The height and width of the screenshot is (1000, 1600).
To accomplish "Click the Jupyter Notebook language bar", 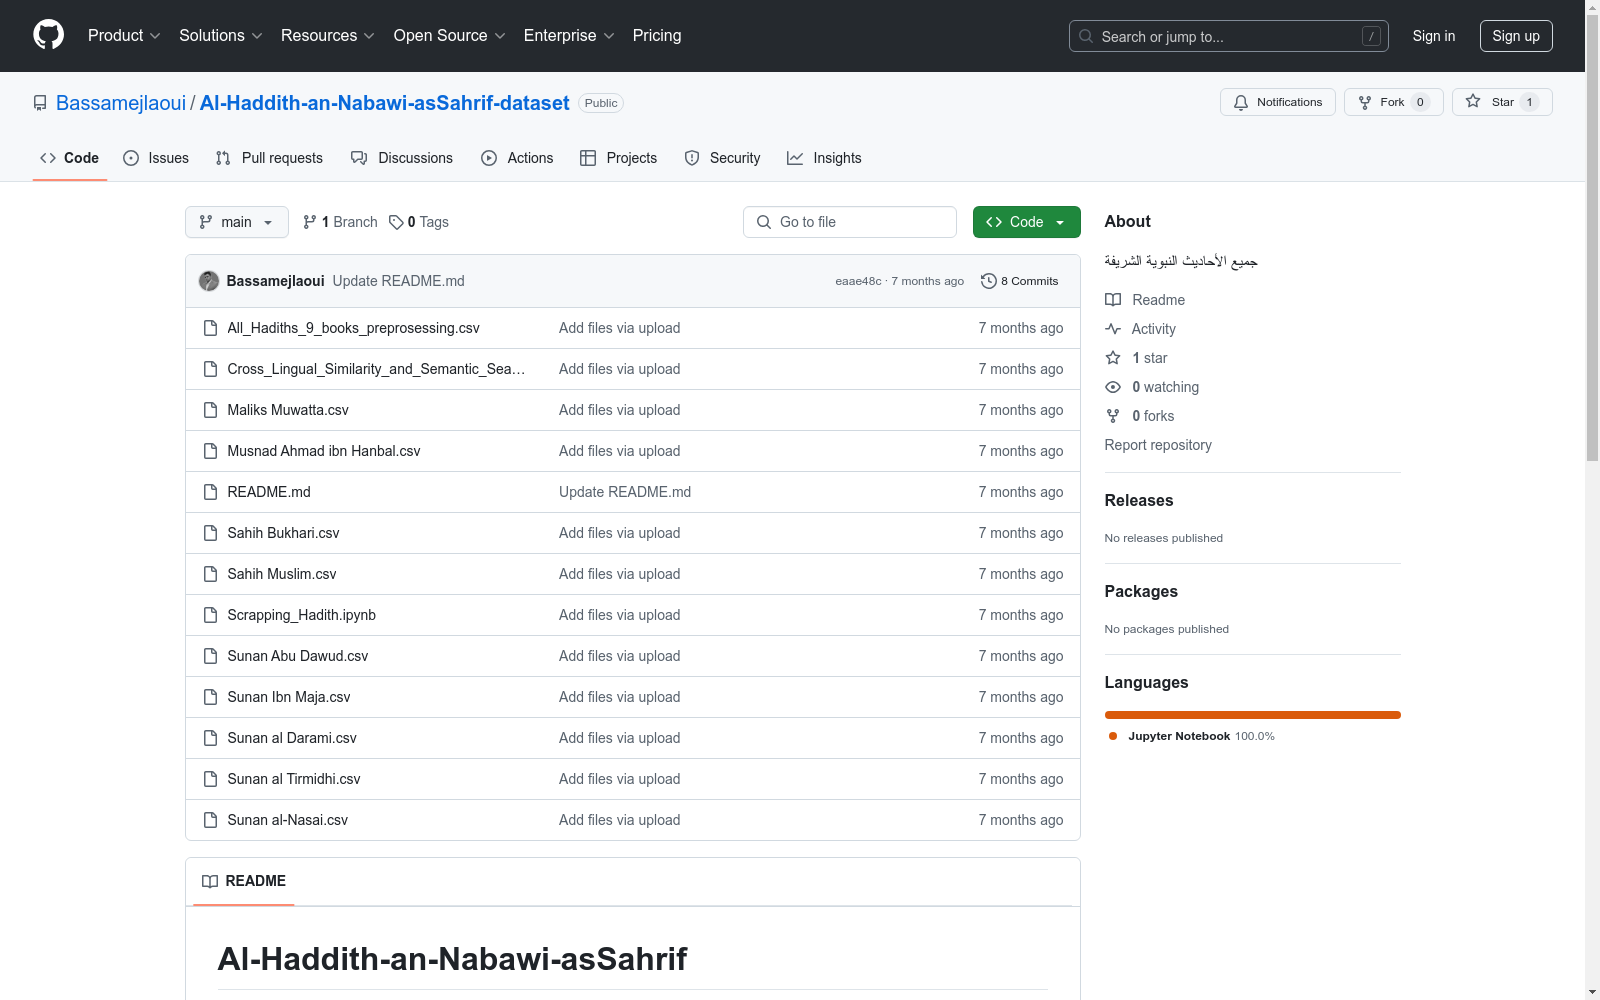I will (x=1253, y=715).
